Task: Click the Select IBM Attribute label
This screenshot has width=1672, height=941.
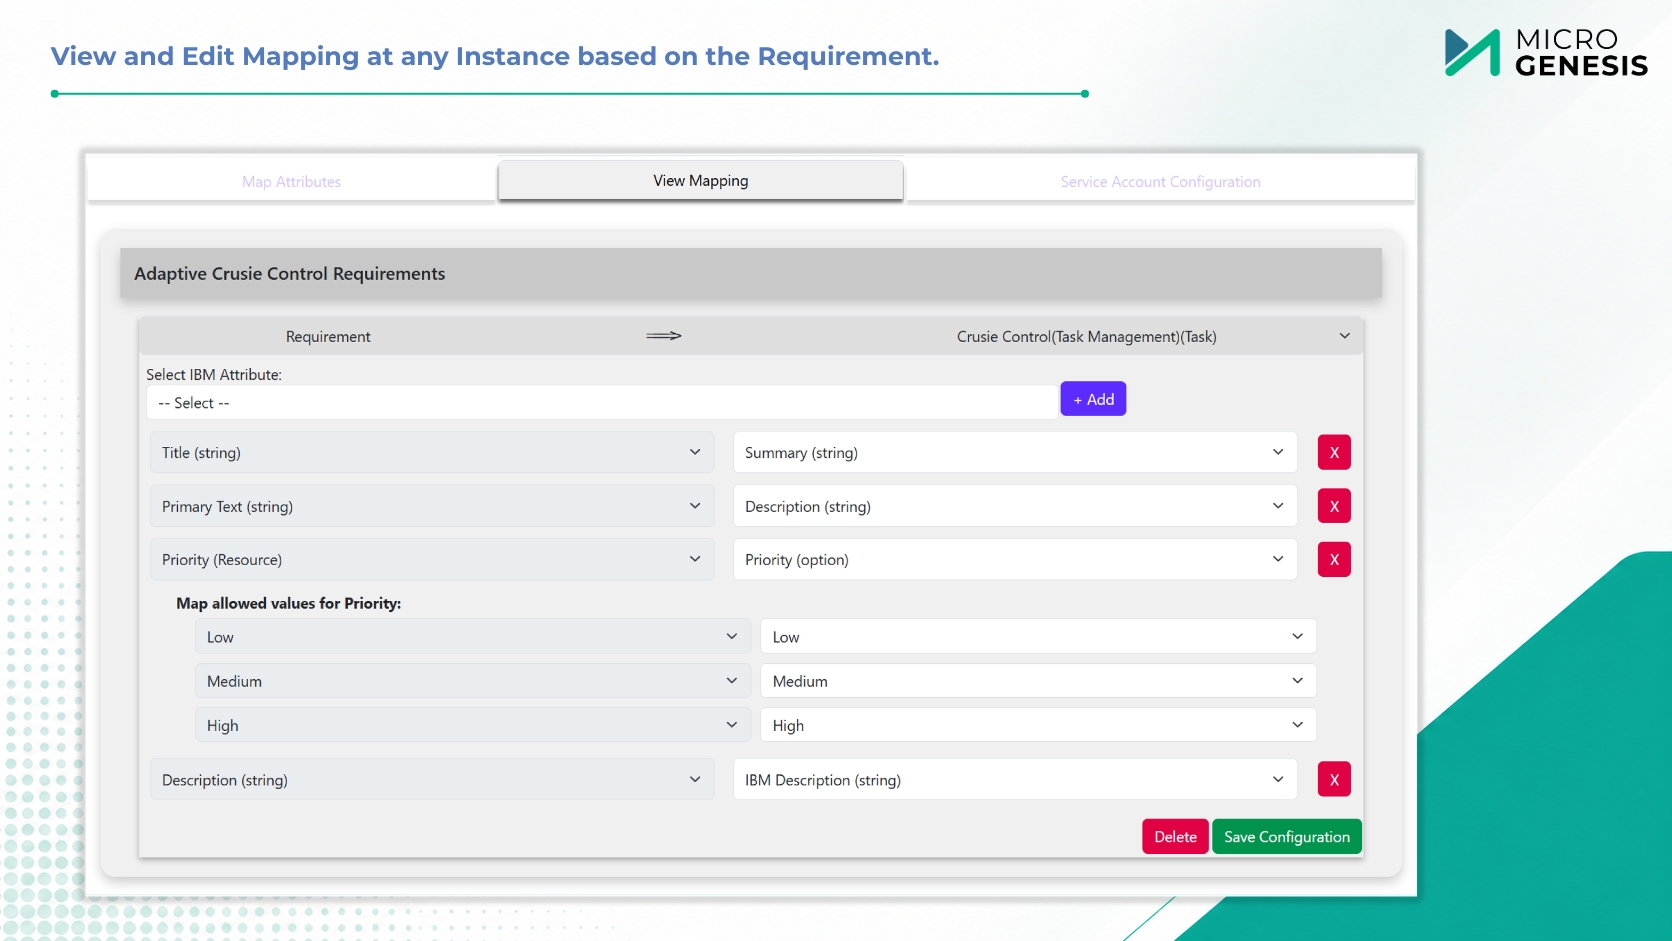Action: tap(214, 375)
